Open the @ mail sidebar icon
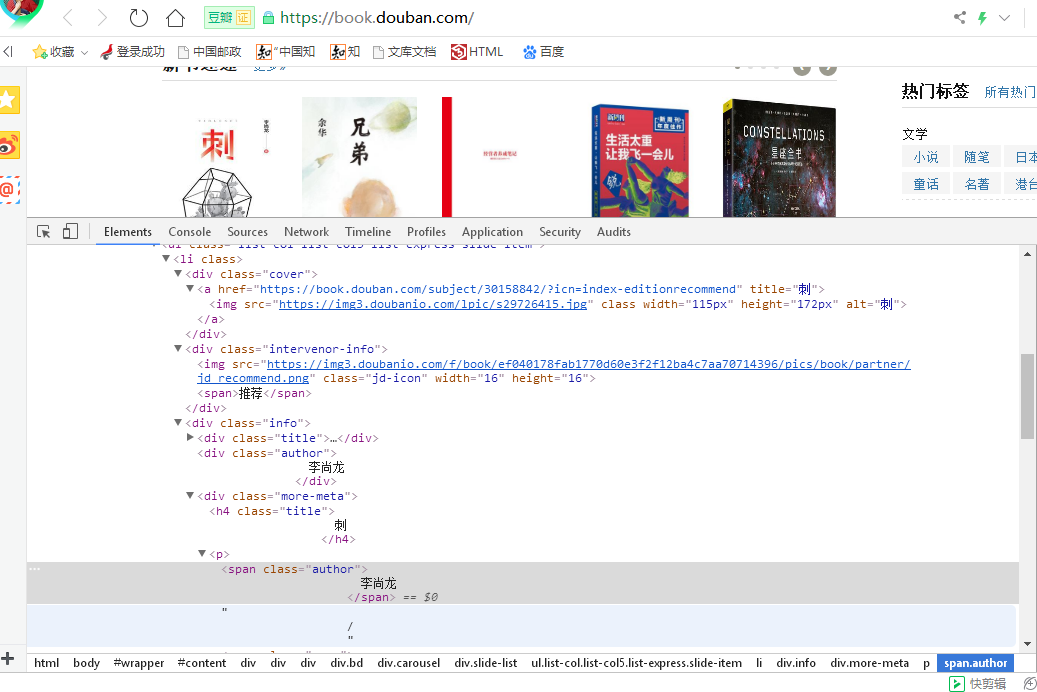Screen dimensions: 1037x692 pyautogui.click(x=8, y=190)
